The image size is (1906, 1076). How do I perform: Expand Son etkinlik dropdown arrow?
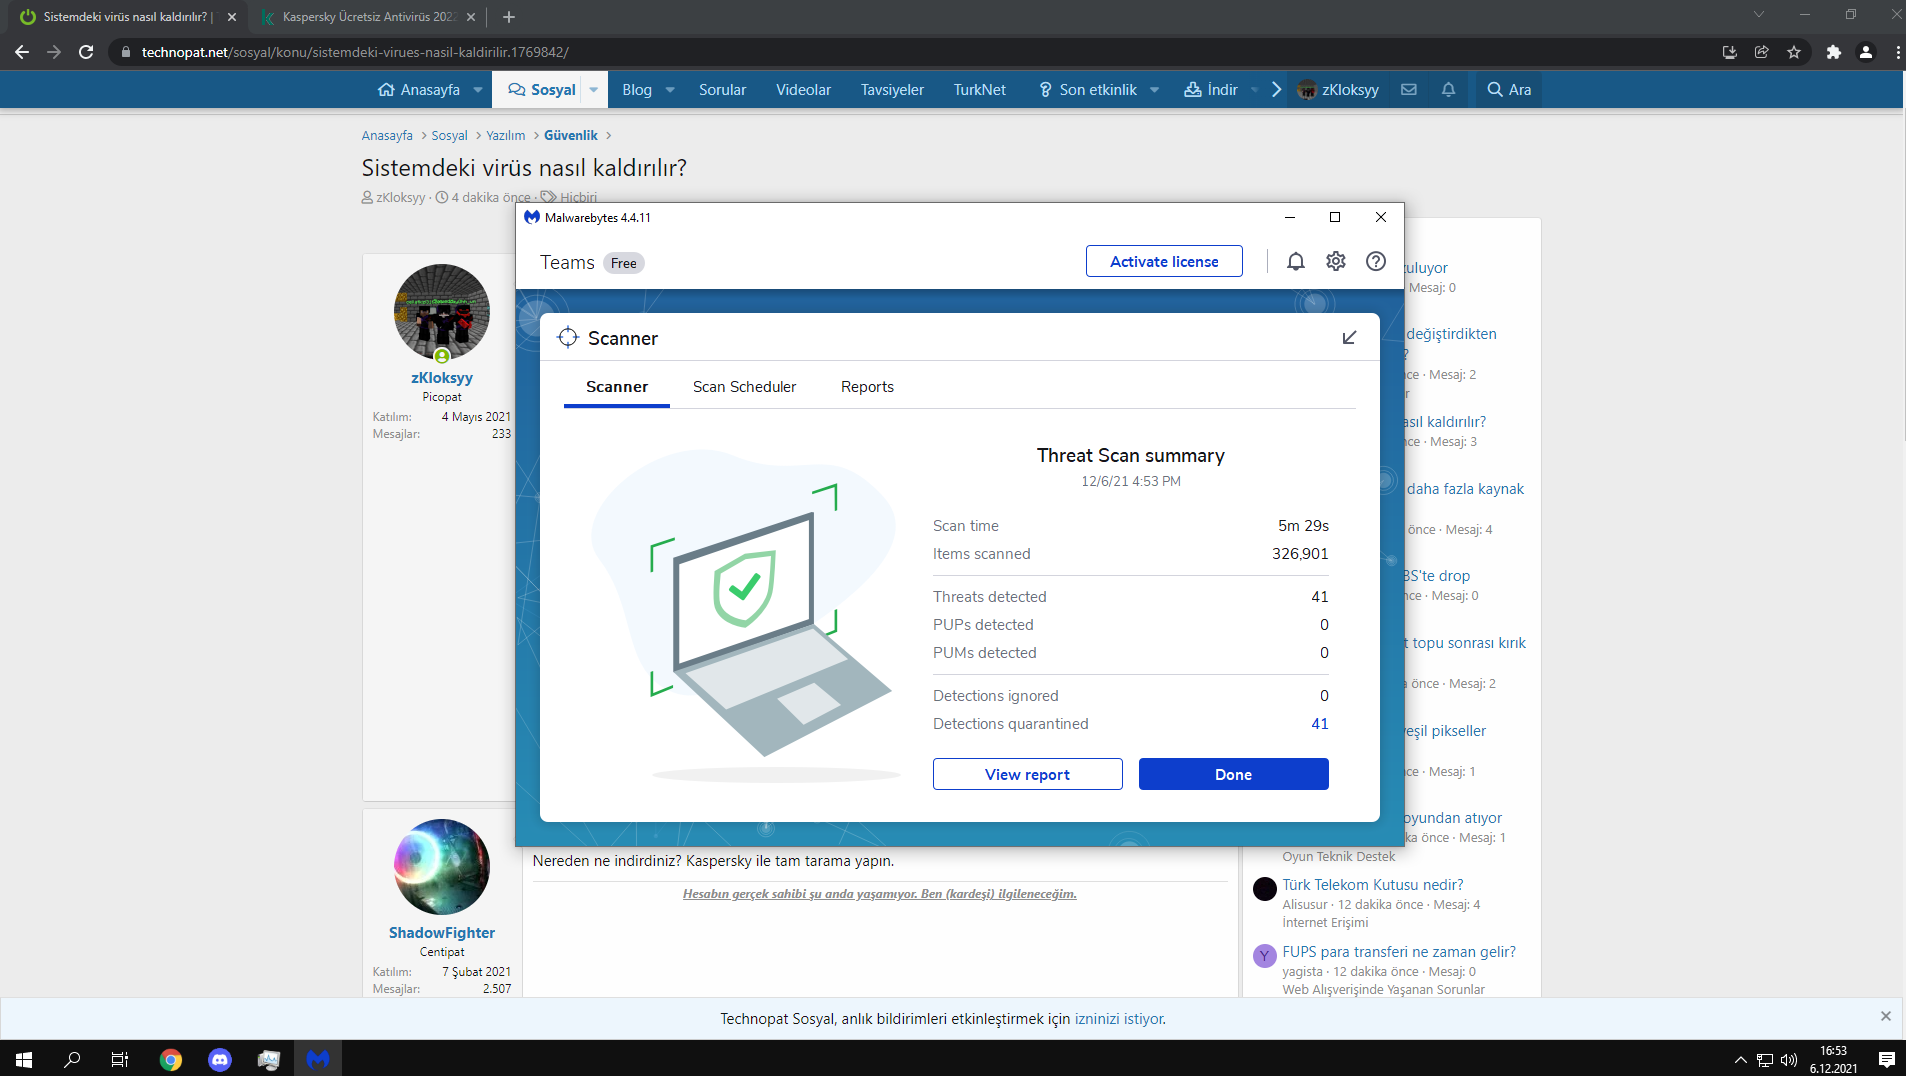pos(1155,90)
